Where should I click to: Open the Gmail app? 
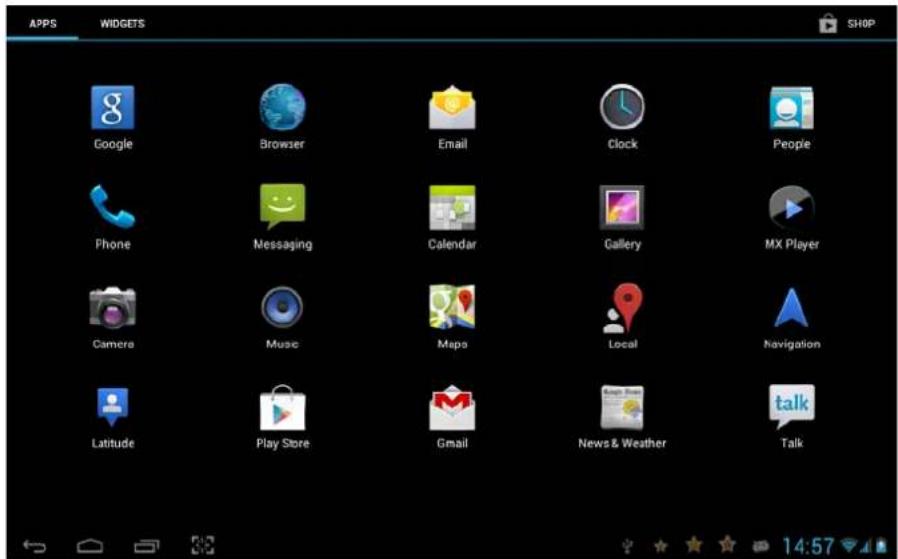coord(452,408)
